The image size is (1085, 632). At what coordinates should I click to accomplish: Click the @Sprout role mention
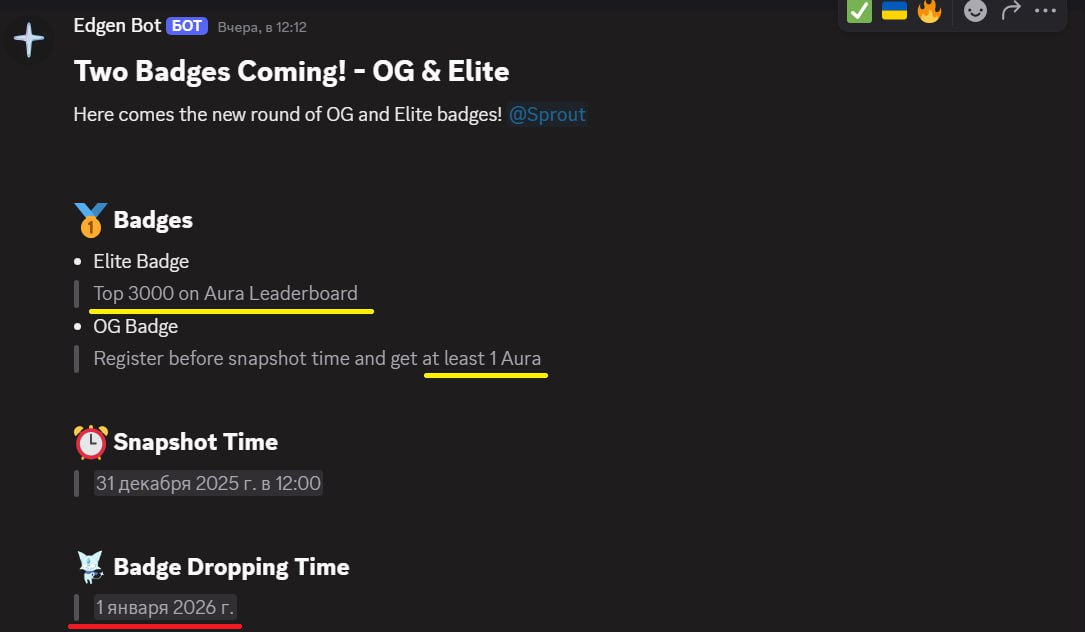[547, 114]
